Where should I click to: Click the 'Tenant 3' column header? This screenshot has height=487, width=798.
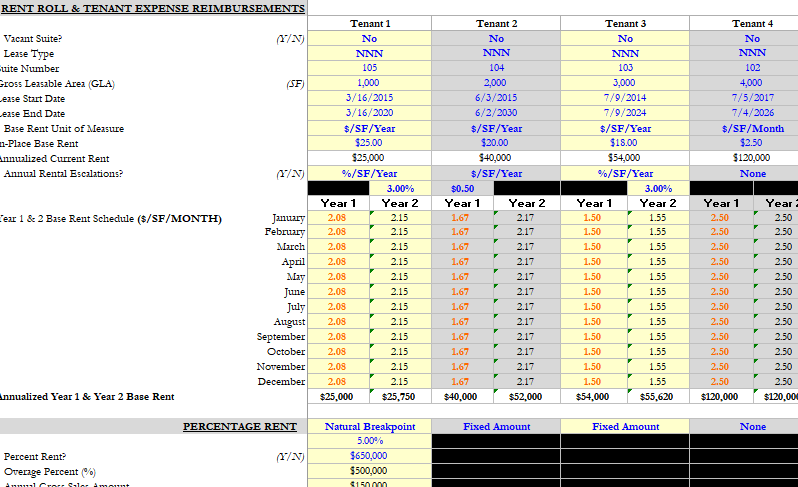(x=624, y=23)
